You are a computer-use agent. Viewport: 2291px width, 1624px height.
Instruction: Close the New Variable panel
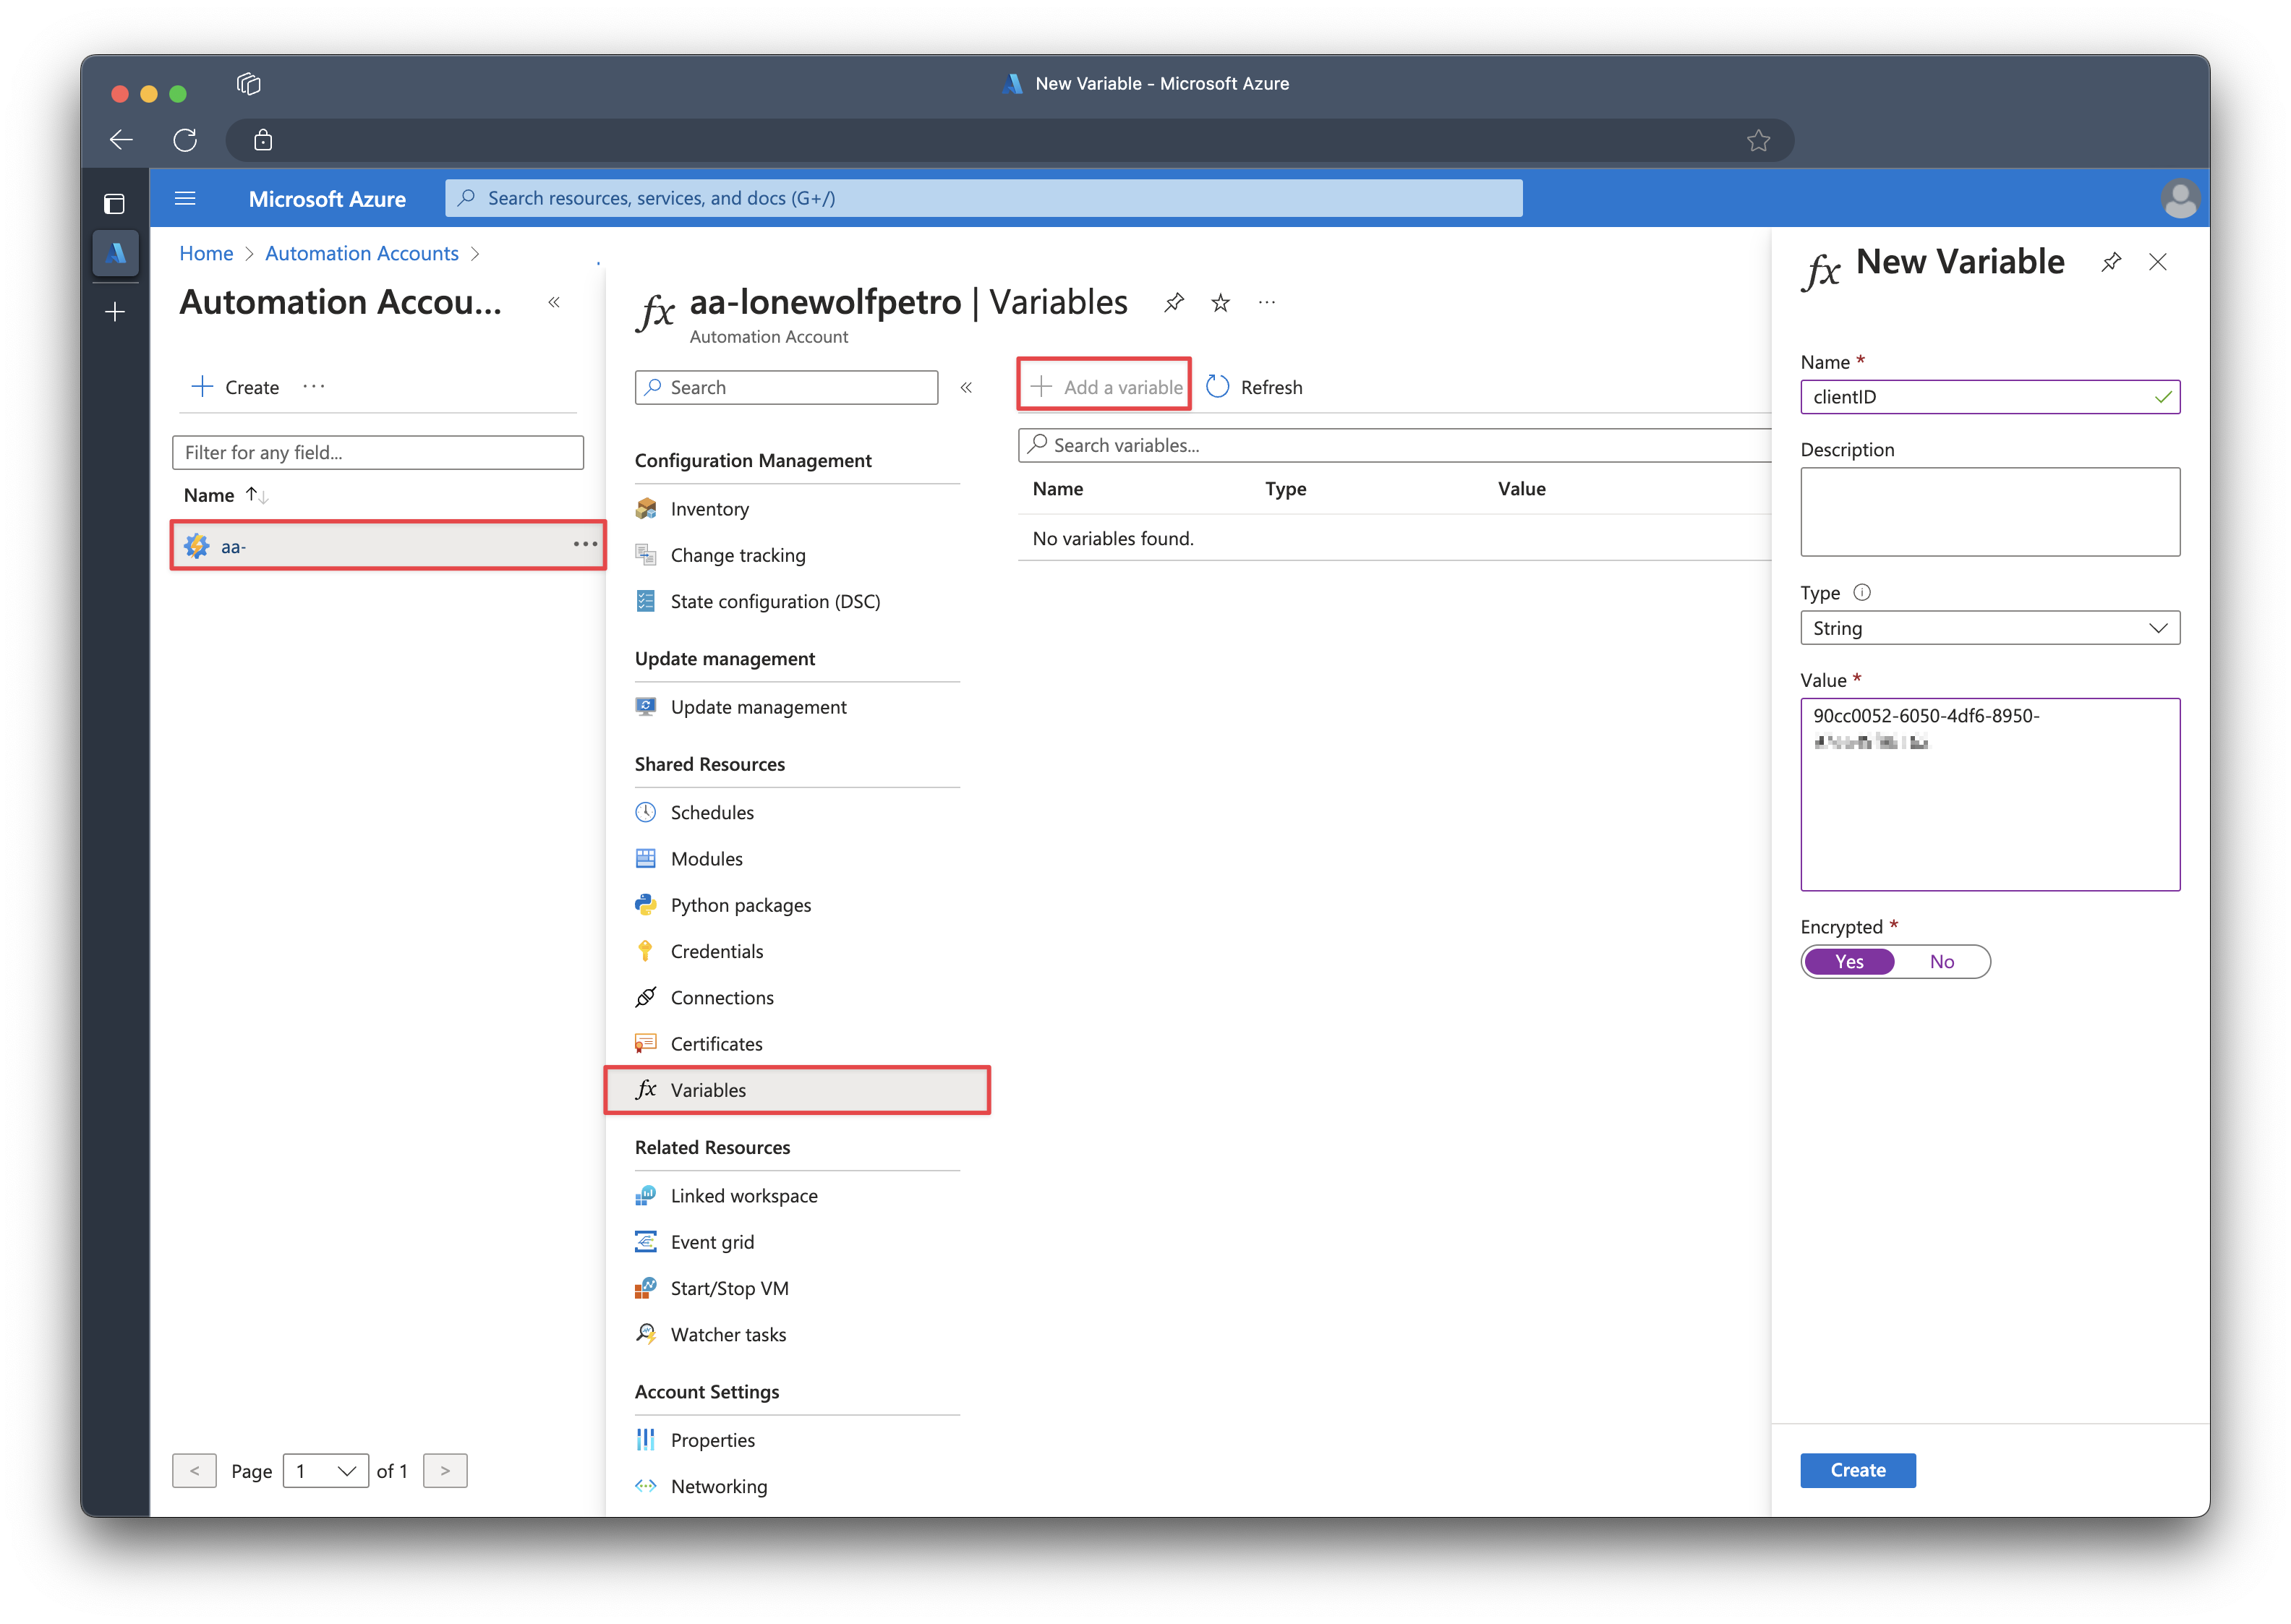pos(2157,262)
